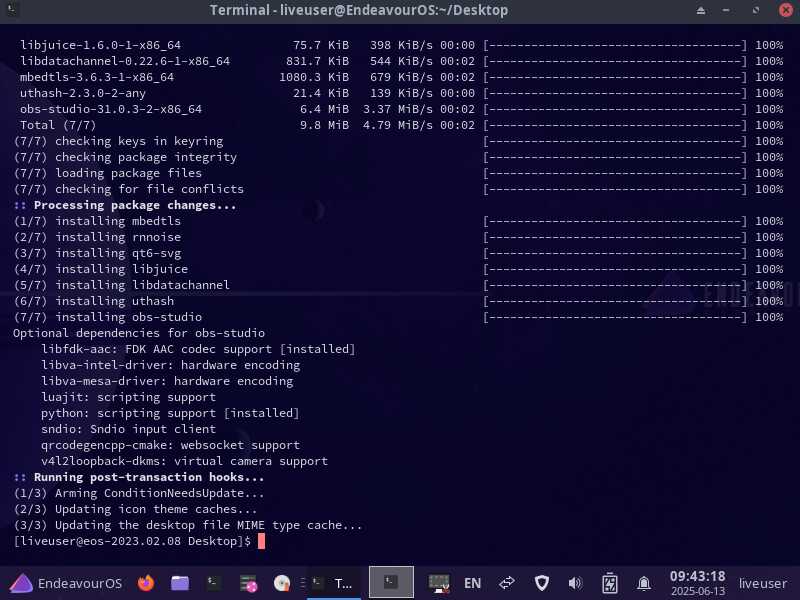Open the EndeavourOS applications menu
The image size is (800, 600).
click(x=66, y=583)
